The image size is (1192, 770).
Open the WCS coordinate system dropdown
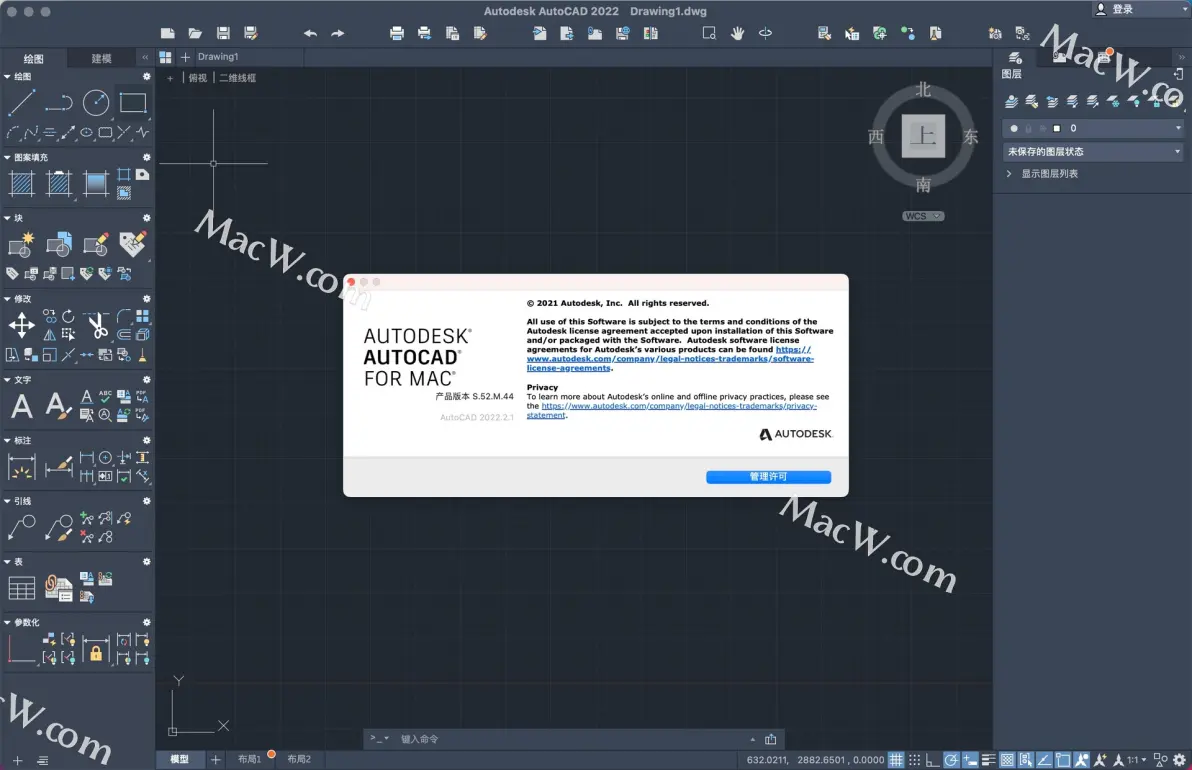[x=923, y=216]
